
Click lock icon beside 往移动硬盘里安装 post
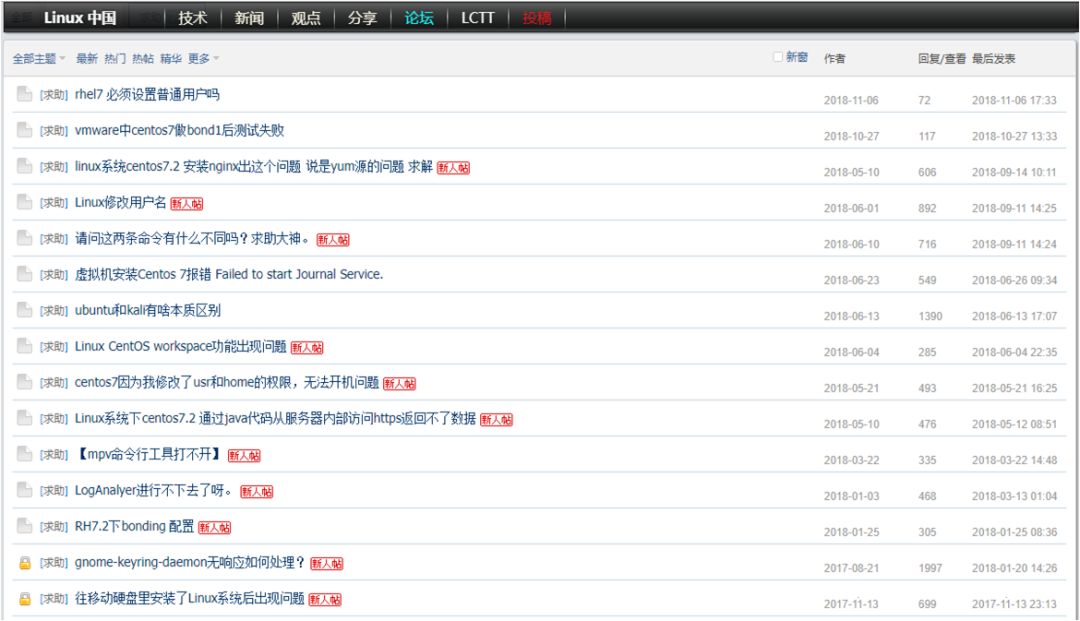[x=25, y=598]
